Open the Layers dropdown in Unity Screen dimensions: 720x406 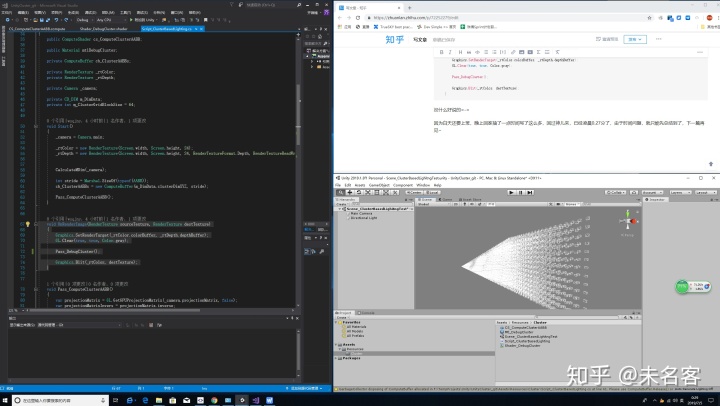[x=680, y=192]
